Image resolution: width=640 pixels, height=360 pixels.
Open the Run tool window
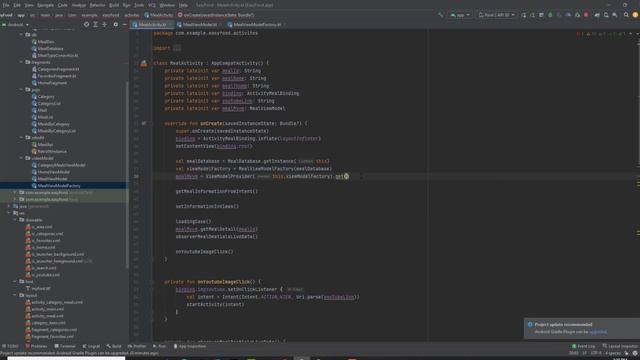(159, 346)
